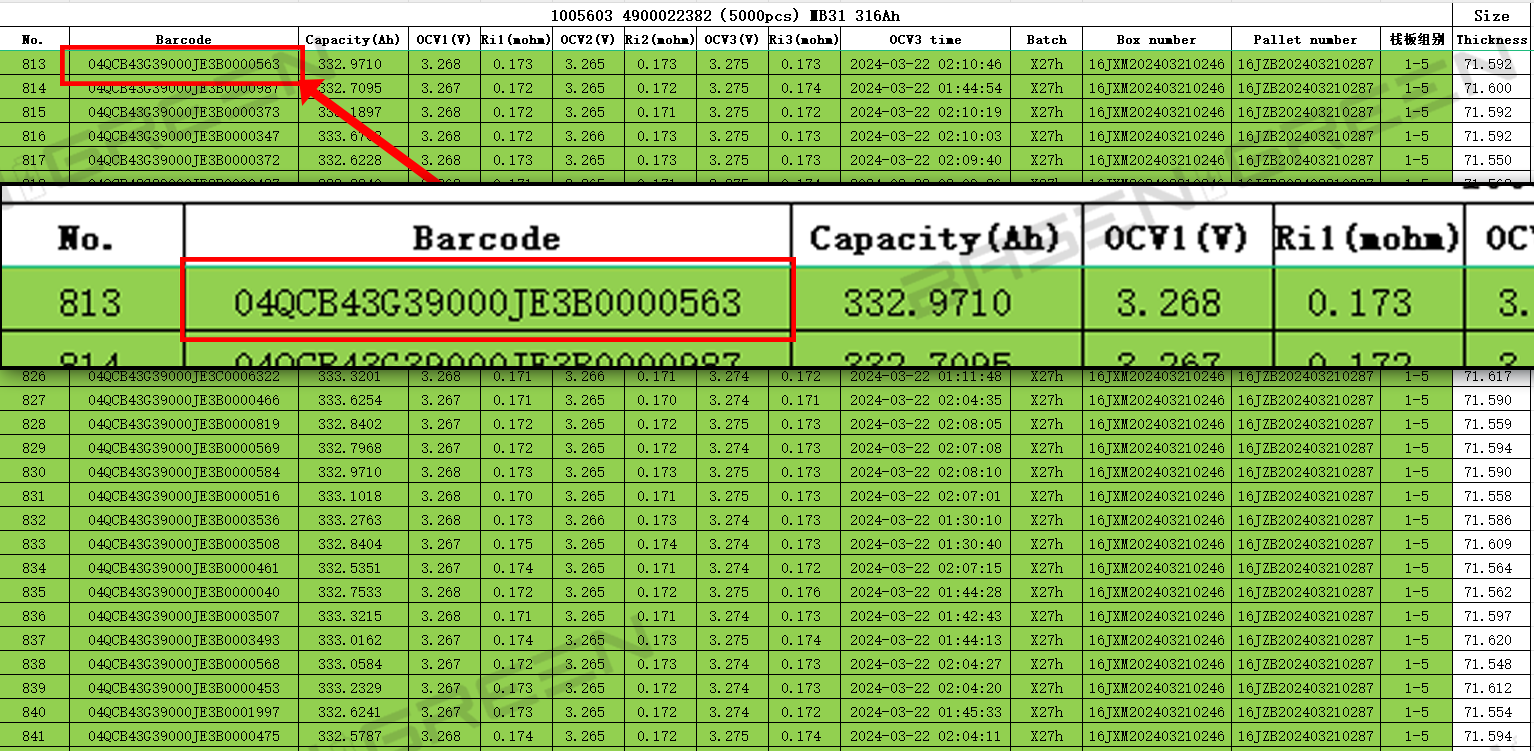Click thickness value 71.600
1534x751 pixels.
click(x=1488, y=88)
